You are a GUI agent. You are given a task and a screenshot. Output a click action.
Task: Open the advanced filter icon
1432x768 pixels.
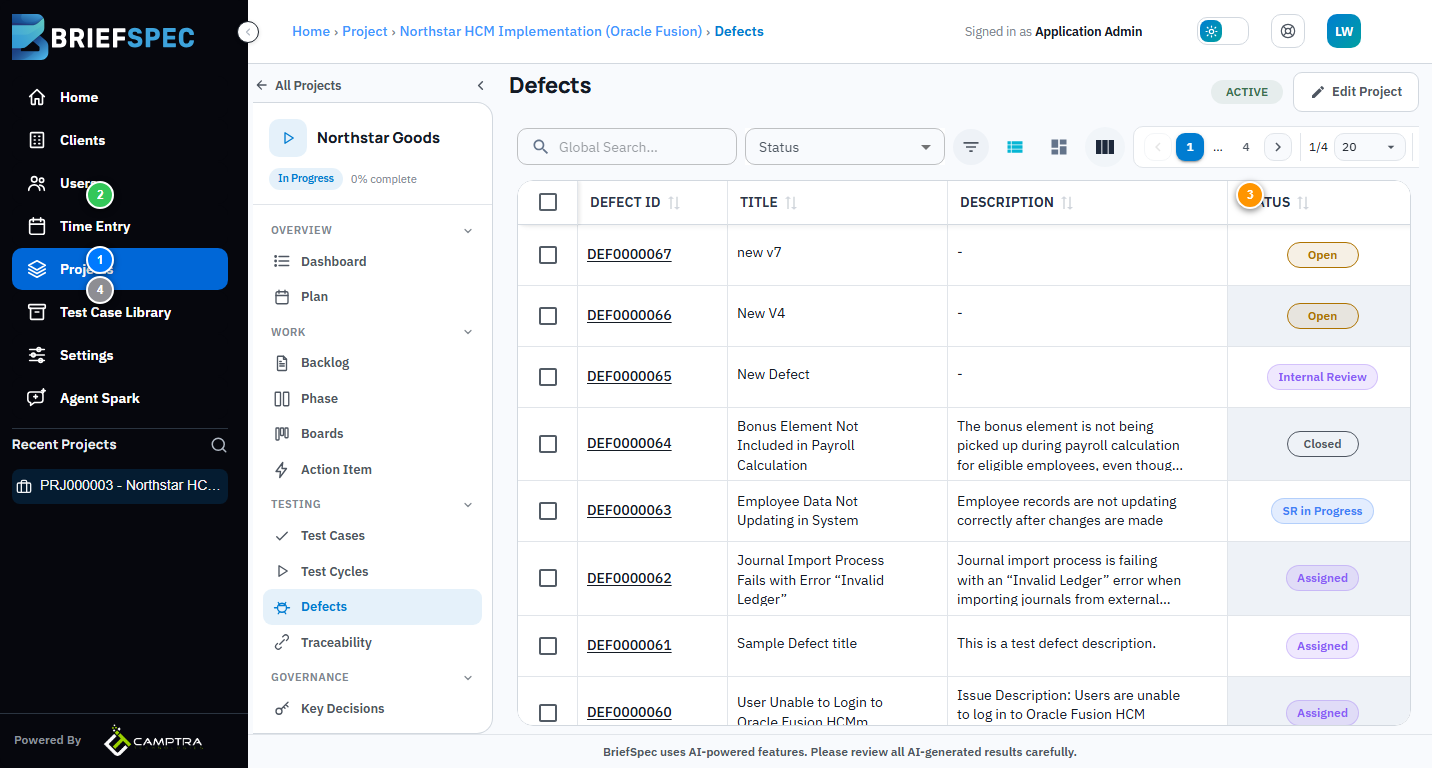[970, 147]
